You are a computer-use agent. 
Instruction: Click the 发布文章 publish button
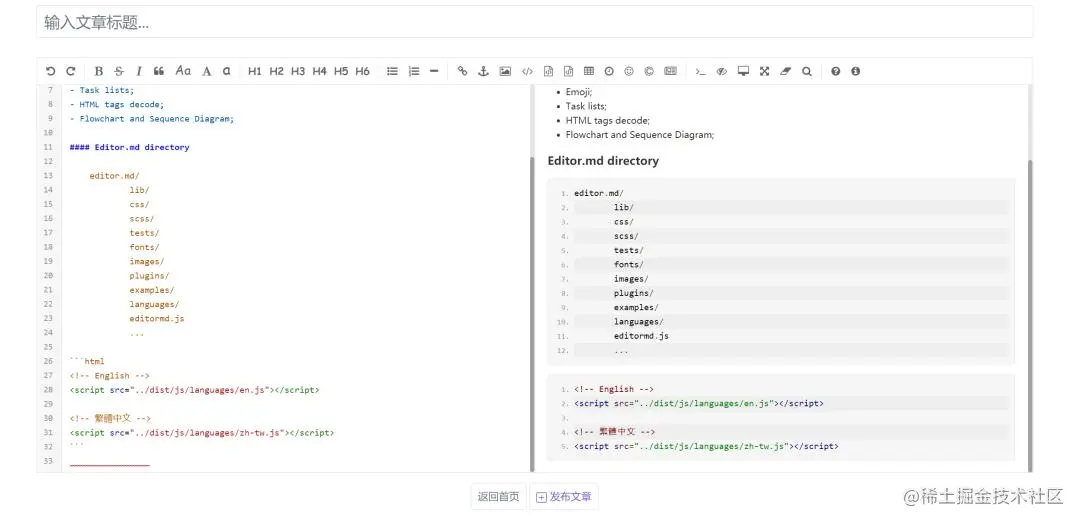click(x=564, y=497)
